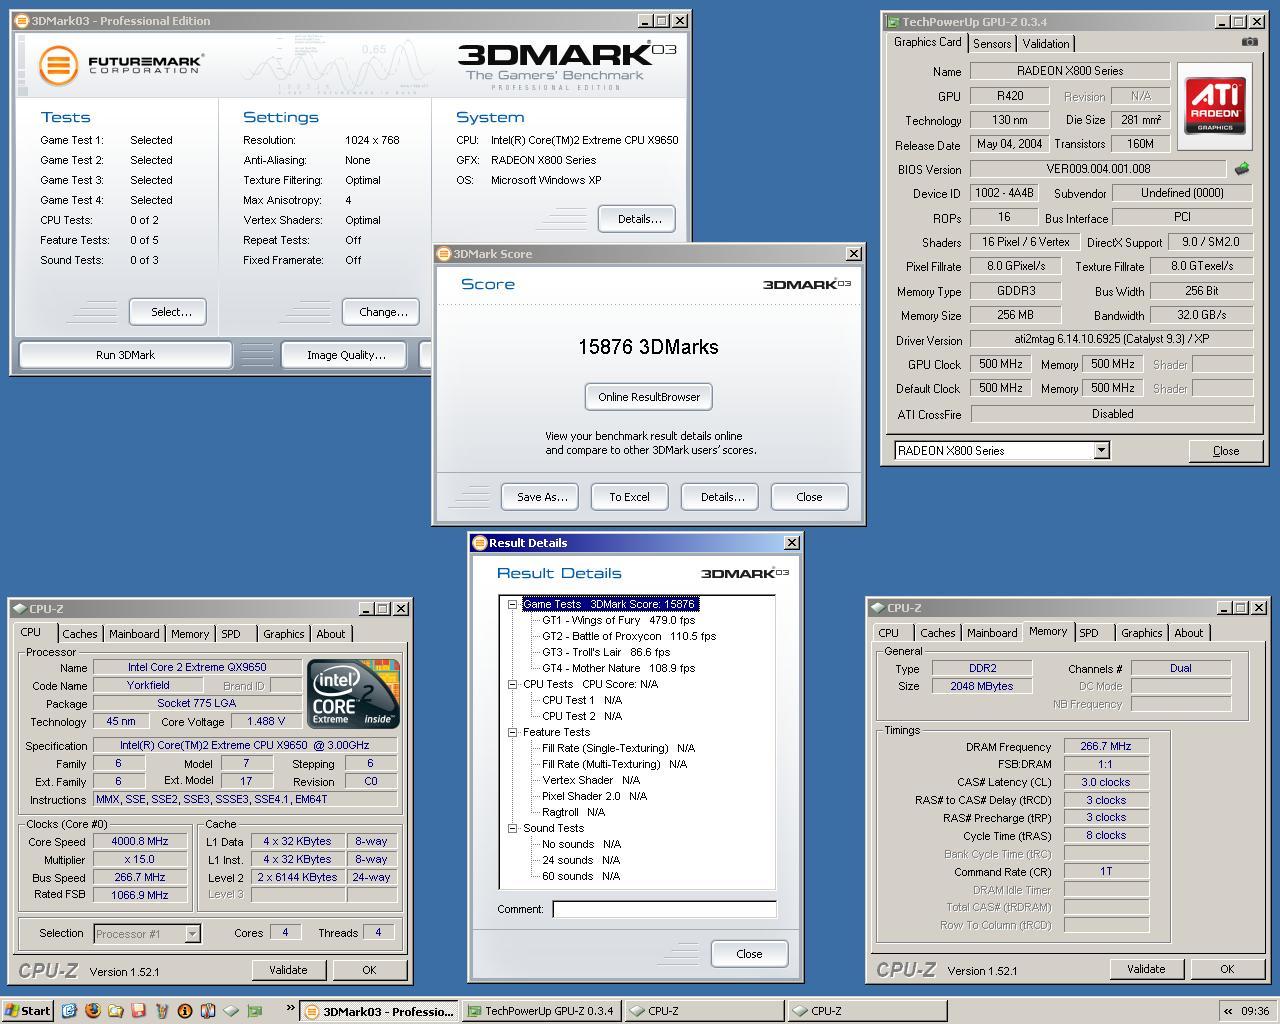1280x1024 pixels.
Task: Launch Internet Explorer from quick launch
Action: coord(69,1011)
